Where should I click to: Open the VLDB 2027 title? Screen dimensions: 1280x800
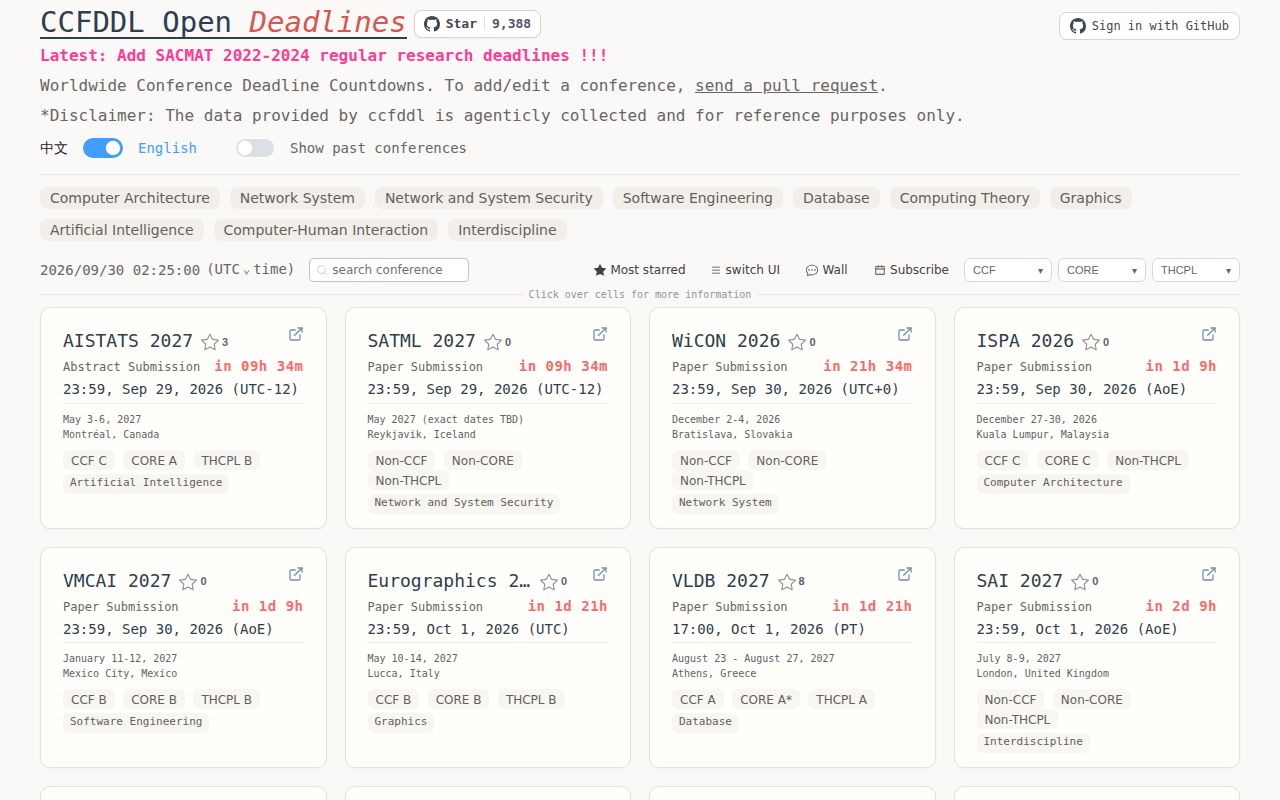[721, 581]
